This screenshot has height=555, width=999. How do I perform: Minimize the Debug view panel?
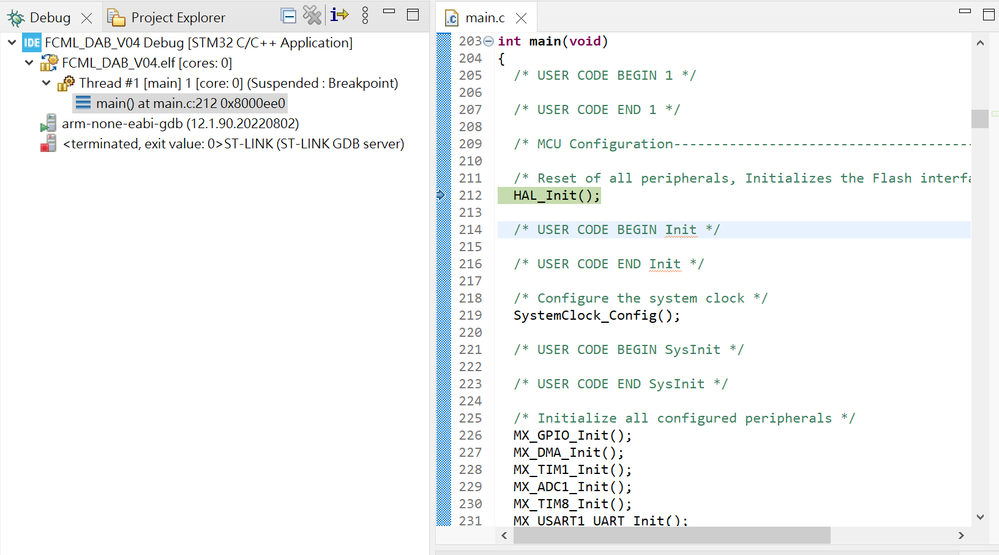(389, 11)
